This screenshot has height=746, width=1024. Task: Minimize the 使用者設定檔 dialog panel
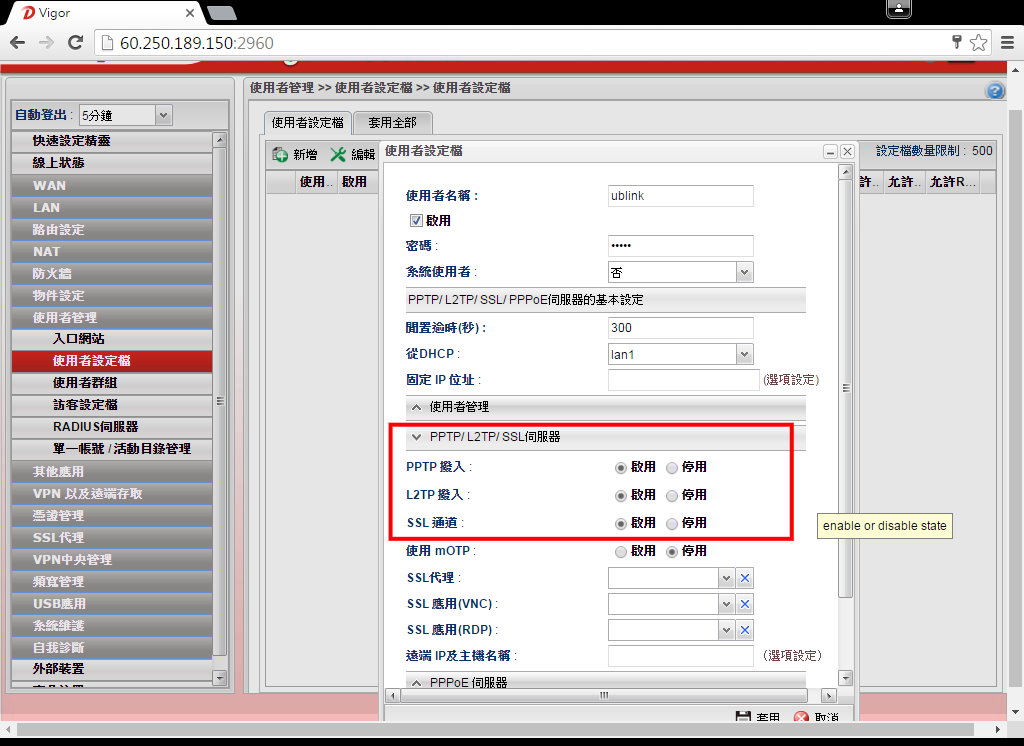(829, 152)
